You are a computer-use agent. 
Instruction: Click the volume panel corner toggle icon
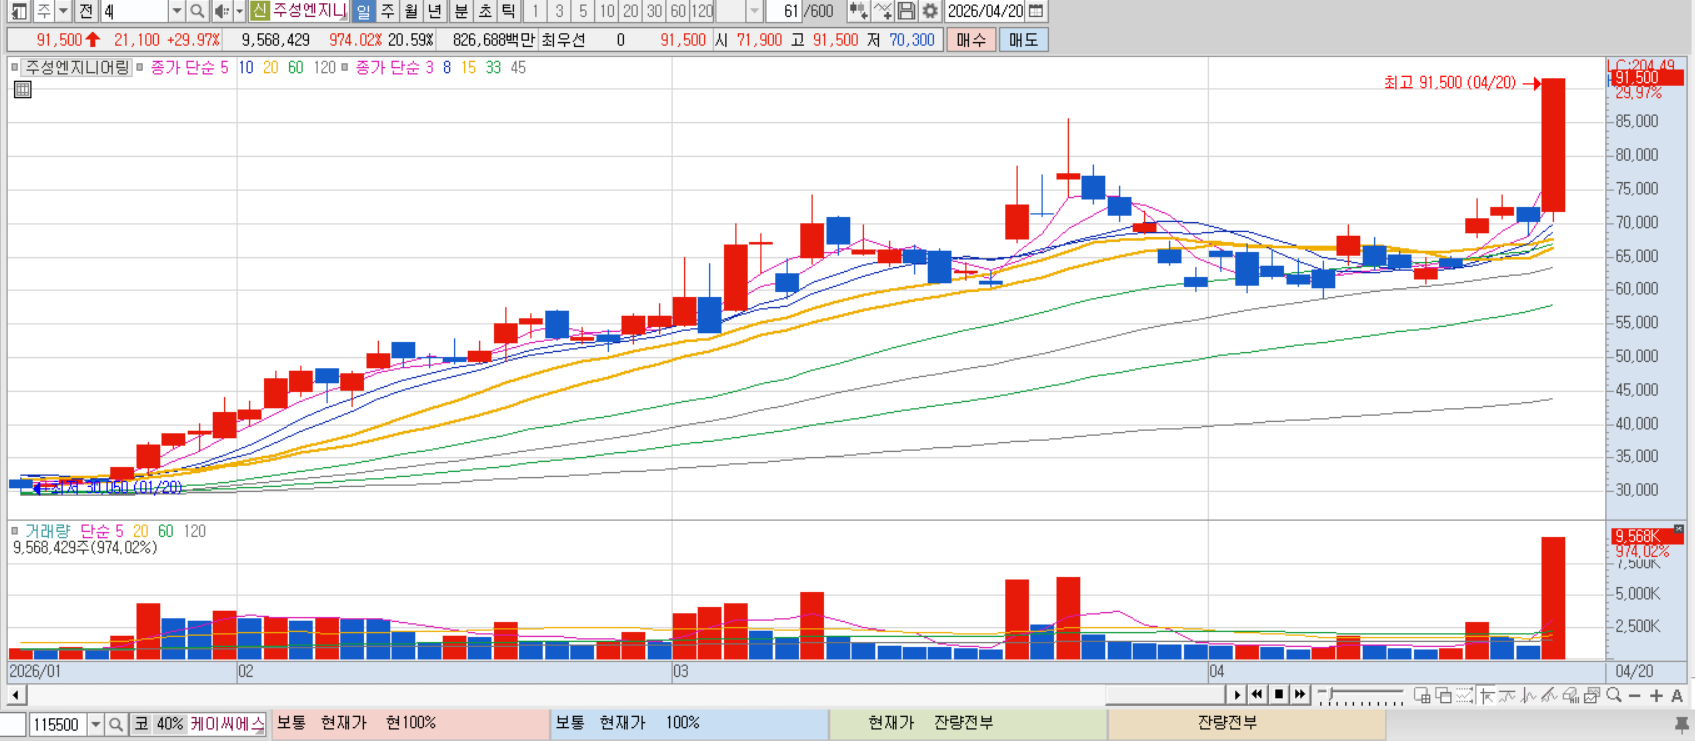(1679, 530)
